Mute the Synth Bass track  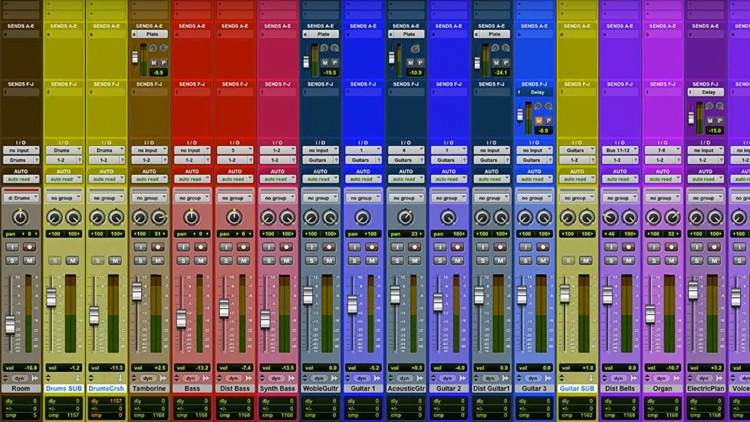(287, 261)
